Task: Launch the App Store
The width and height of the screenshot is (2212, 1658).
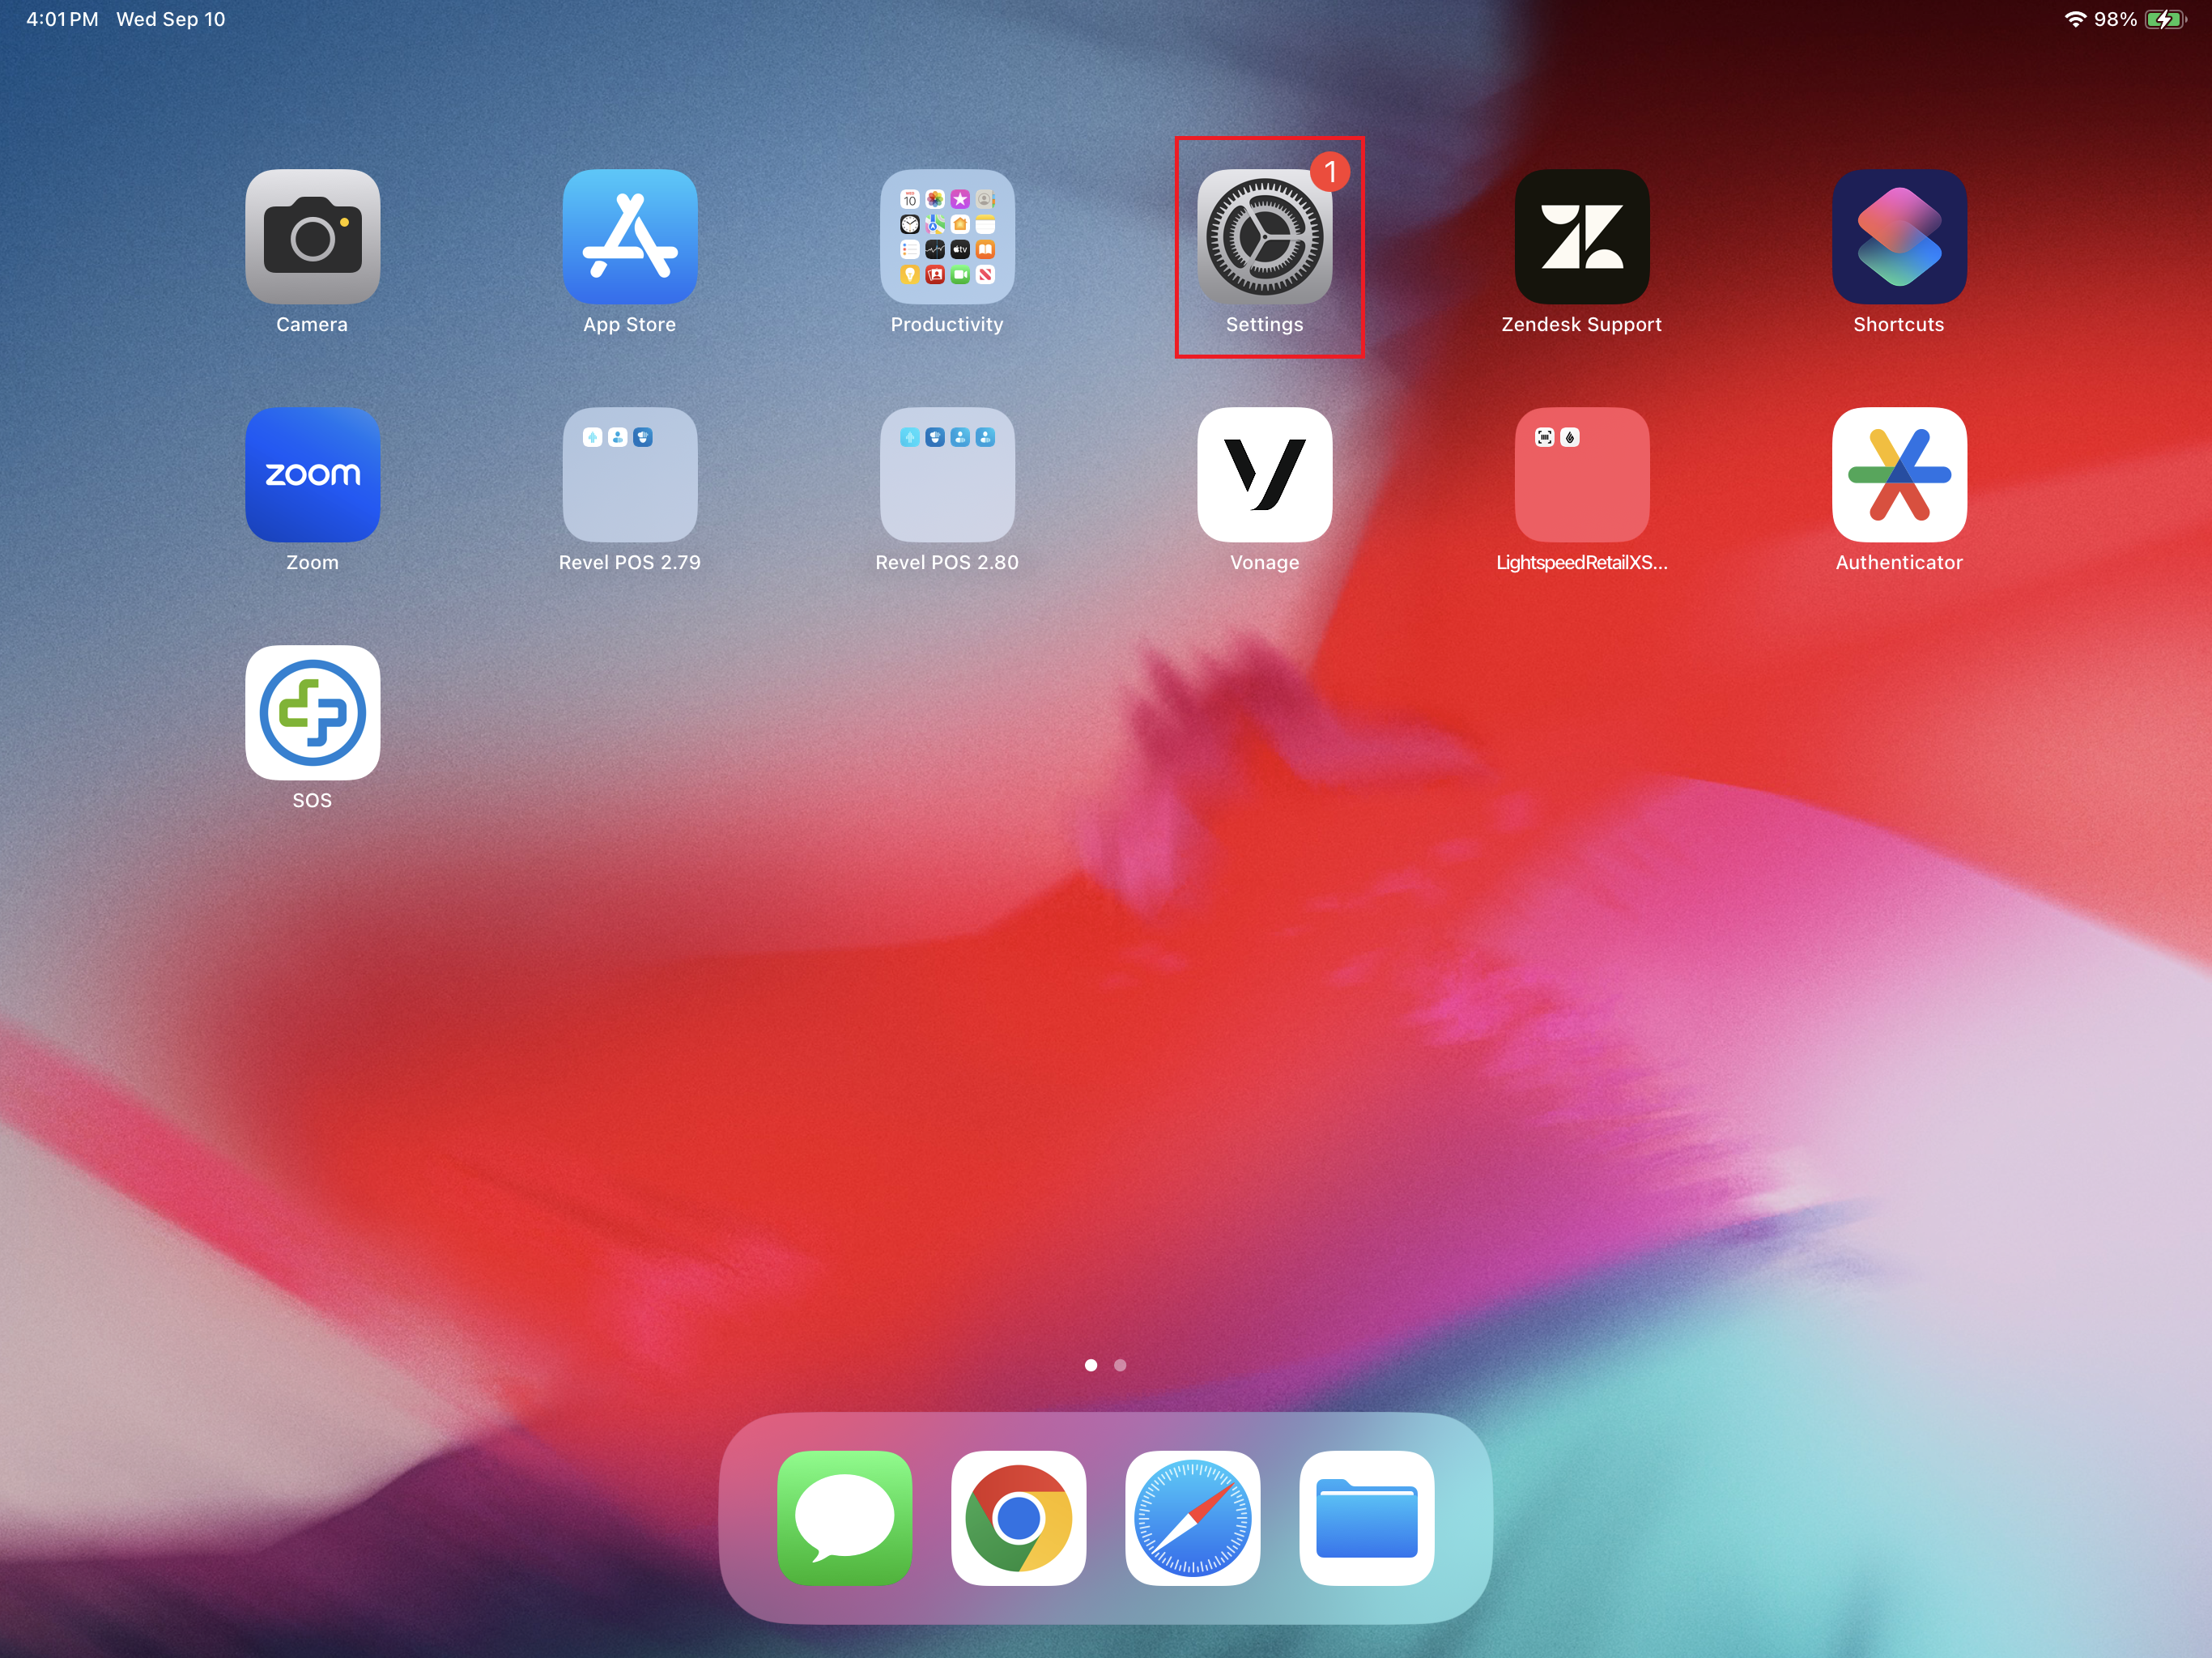Action: (630, 237)
